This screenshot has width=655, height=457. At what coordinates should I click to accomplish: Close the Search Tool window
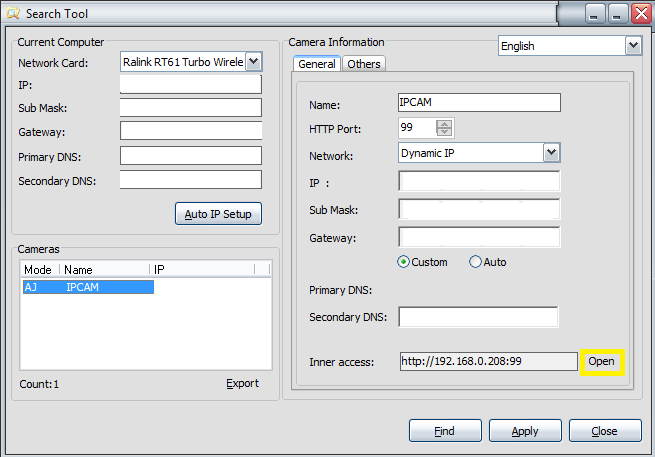pos(641,13)
